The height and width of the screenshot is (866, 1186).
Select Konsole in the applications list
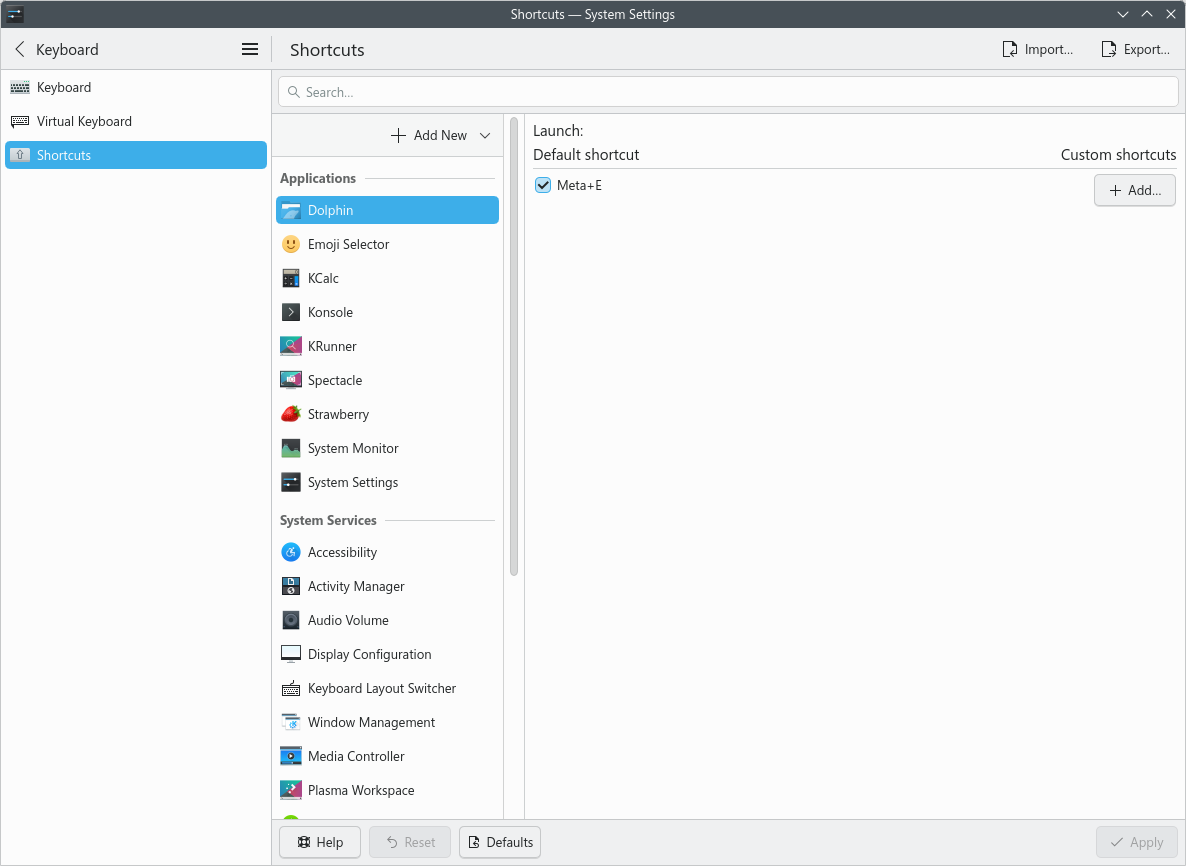coord(387,312)
